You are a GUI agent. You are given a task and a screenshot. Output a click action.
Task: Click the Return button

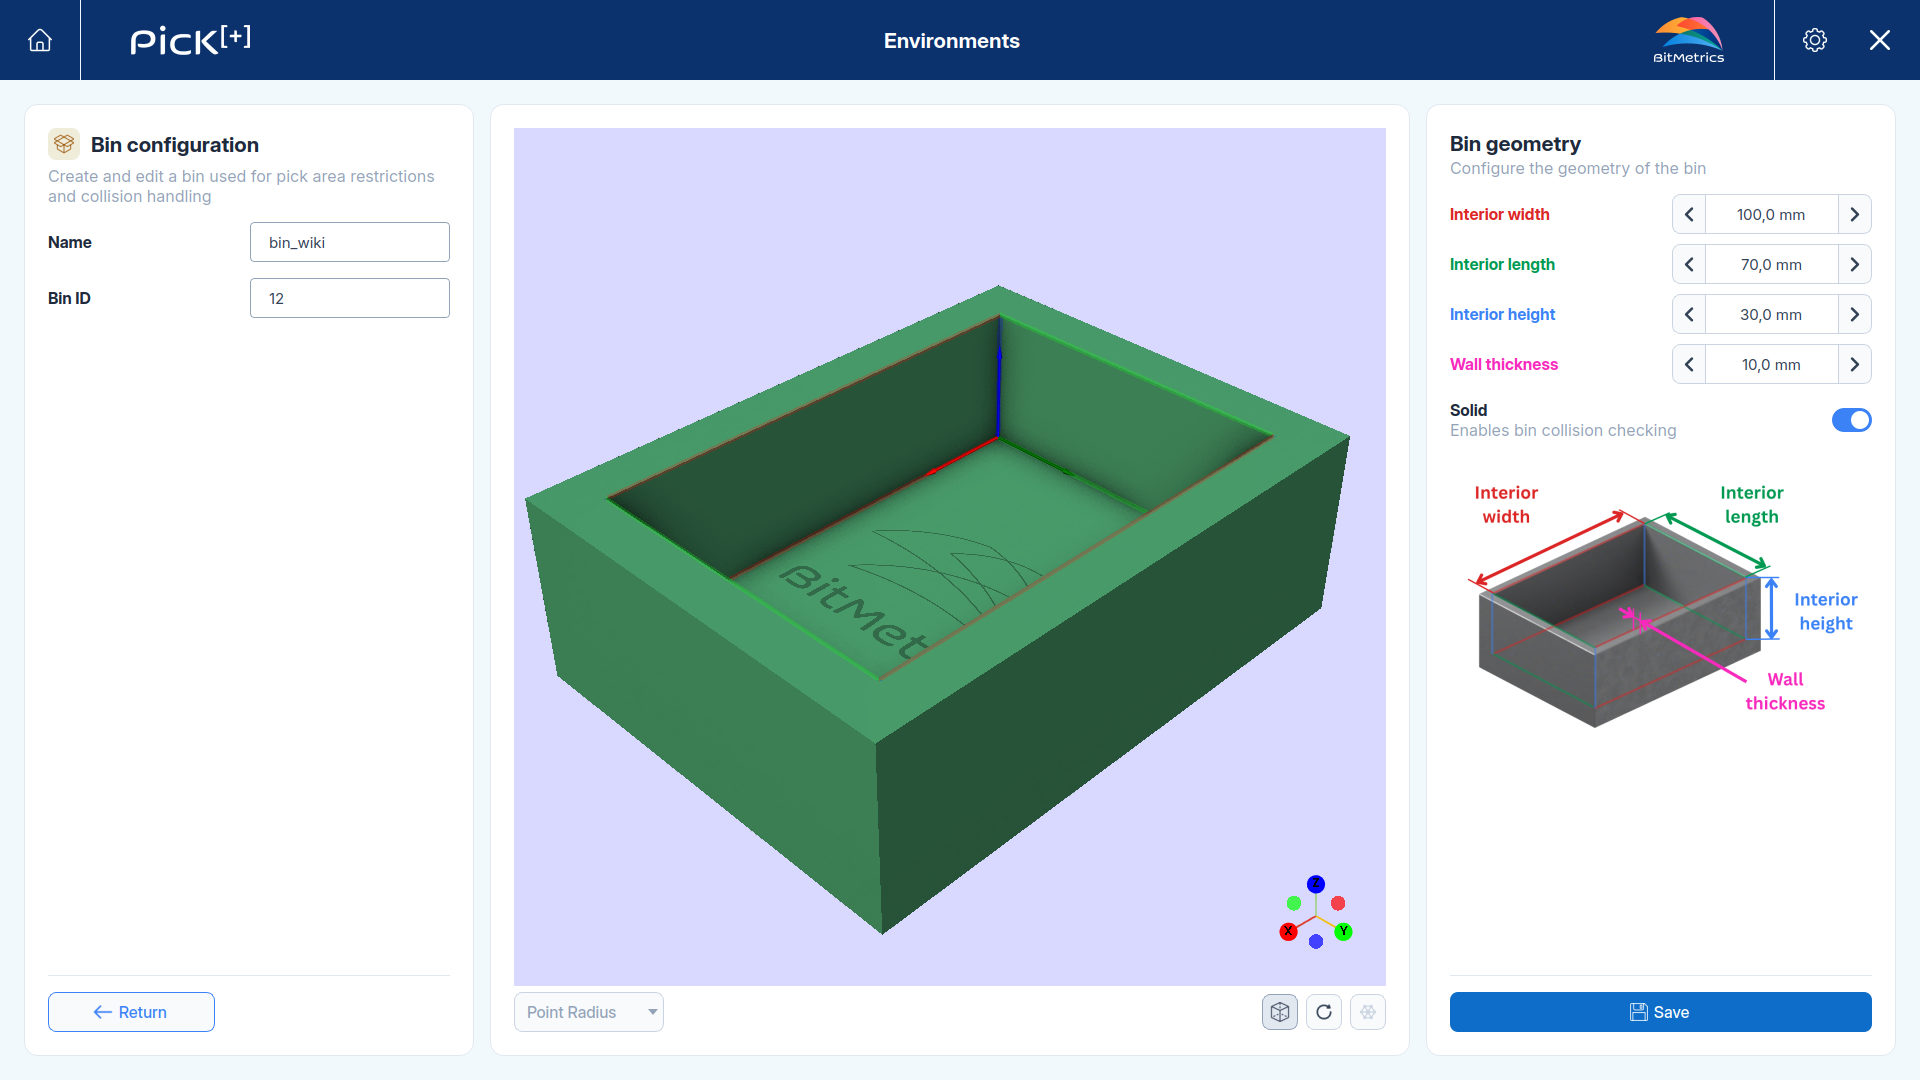[131, 1012]
